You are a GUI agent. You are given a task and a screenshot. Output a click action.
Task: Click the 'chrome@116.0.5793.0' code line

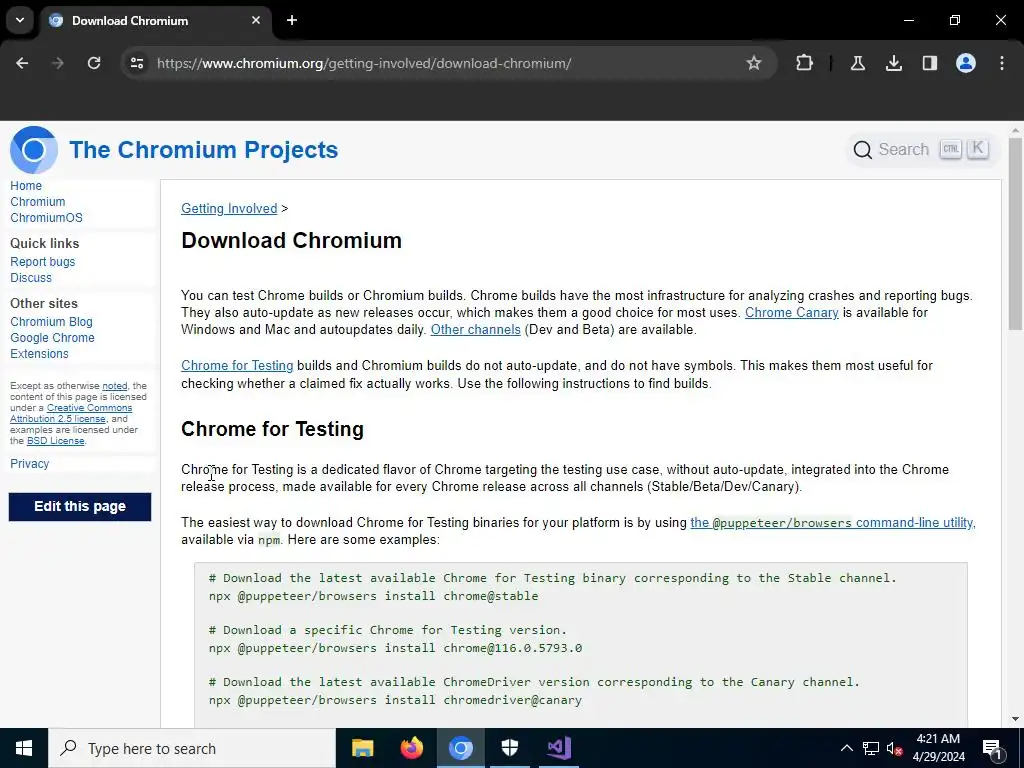[x=395, y=648]
